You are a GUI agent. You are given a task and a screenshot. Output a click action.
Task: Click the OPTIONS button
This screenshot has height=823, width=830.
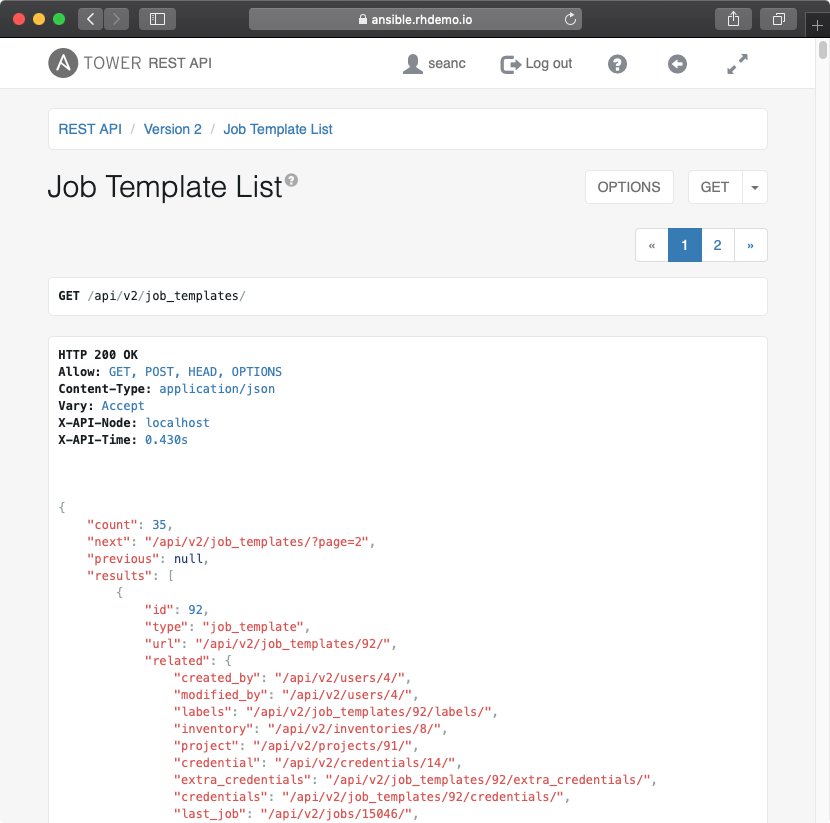coord(628,187)
